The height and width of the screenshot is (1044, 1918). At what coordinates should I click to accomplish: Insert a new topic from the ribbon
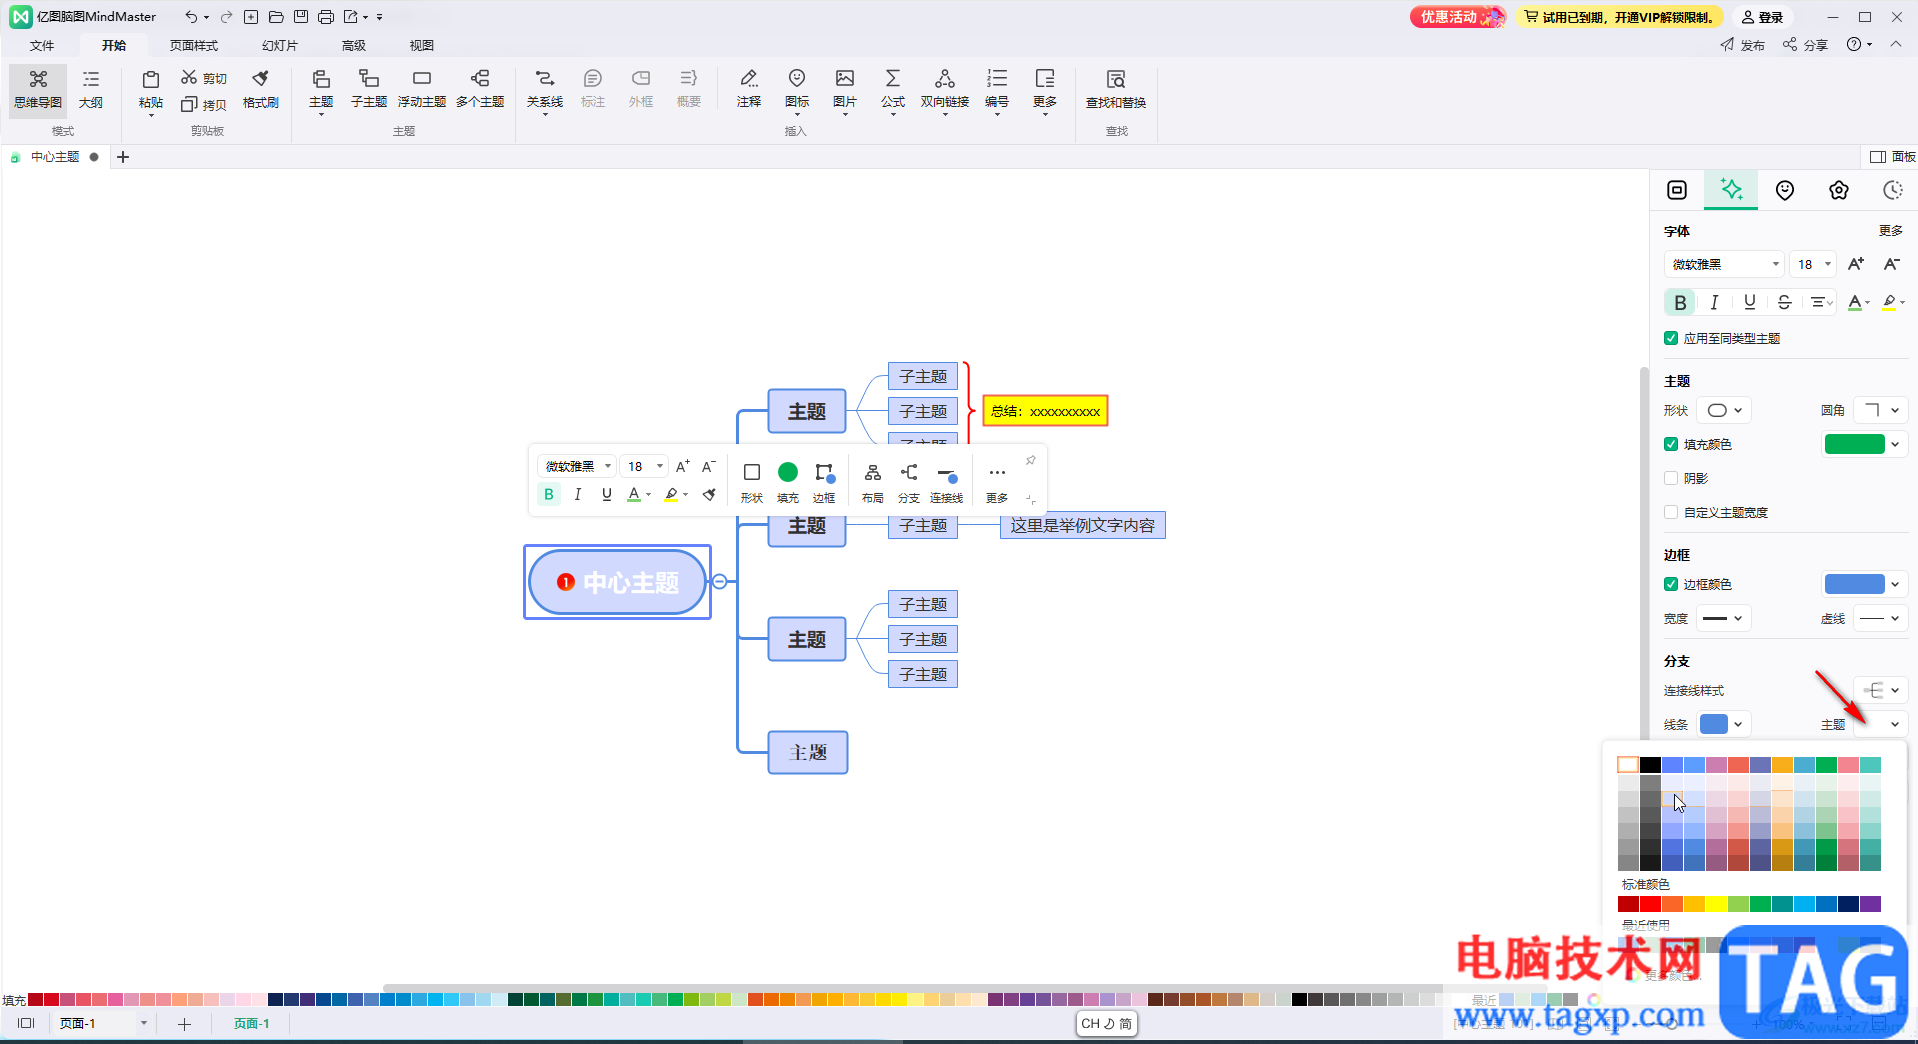click(x=321, y=89)
